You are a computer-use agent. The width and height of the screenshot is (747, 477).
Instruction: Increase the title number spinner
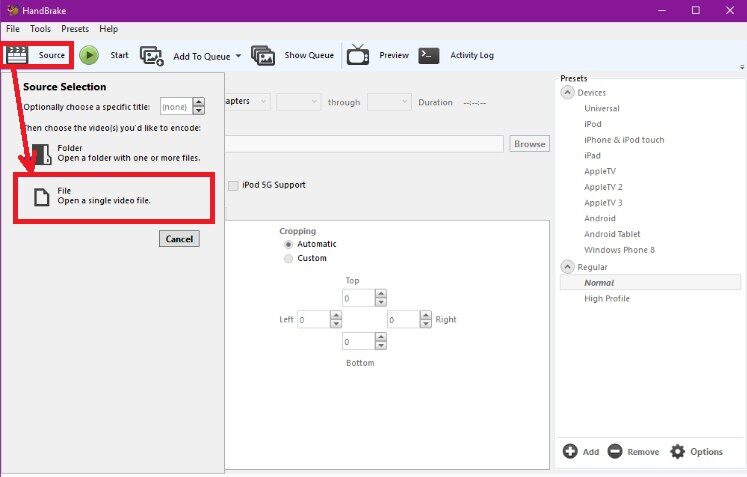pos(199,102)
